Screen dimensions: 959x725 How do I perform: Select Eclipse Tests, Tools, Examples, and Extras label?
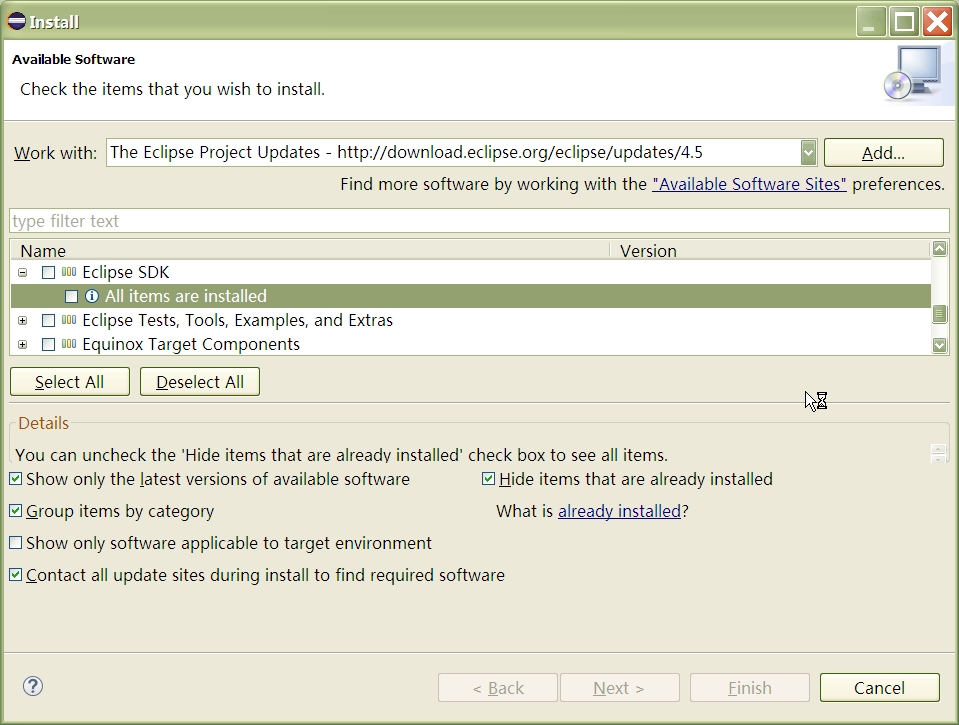click(237, 321)
